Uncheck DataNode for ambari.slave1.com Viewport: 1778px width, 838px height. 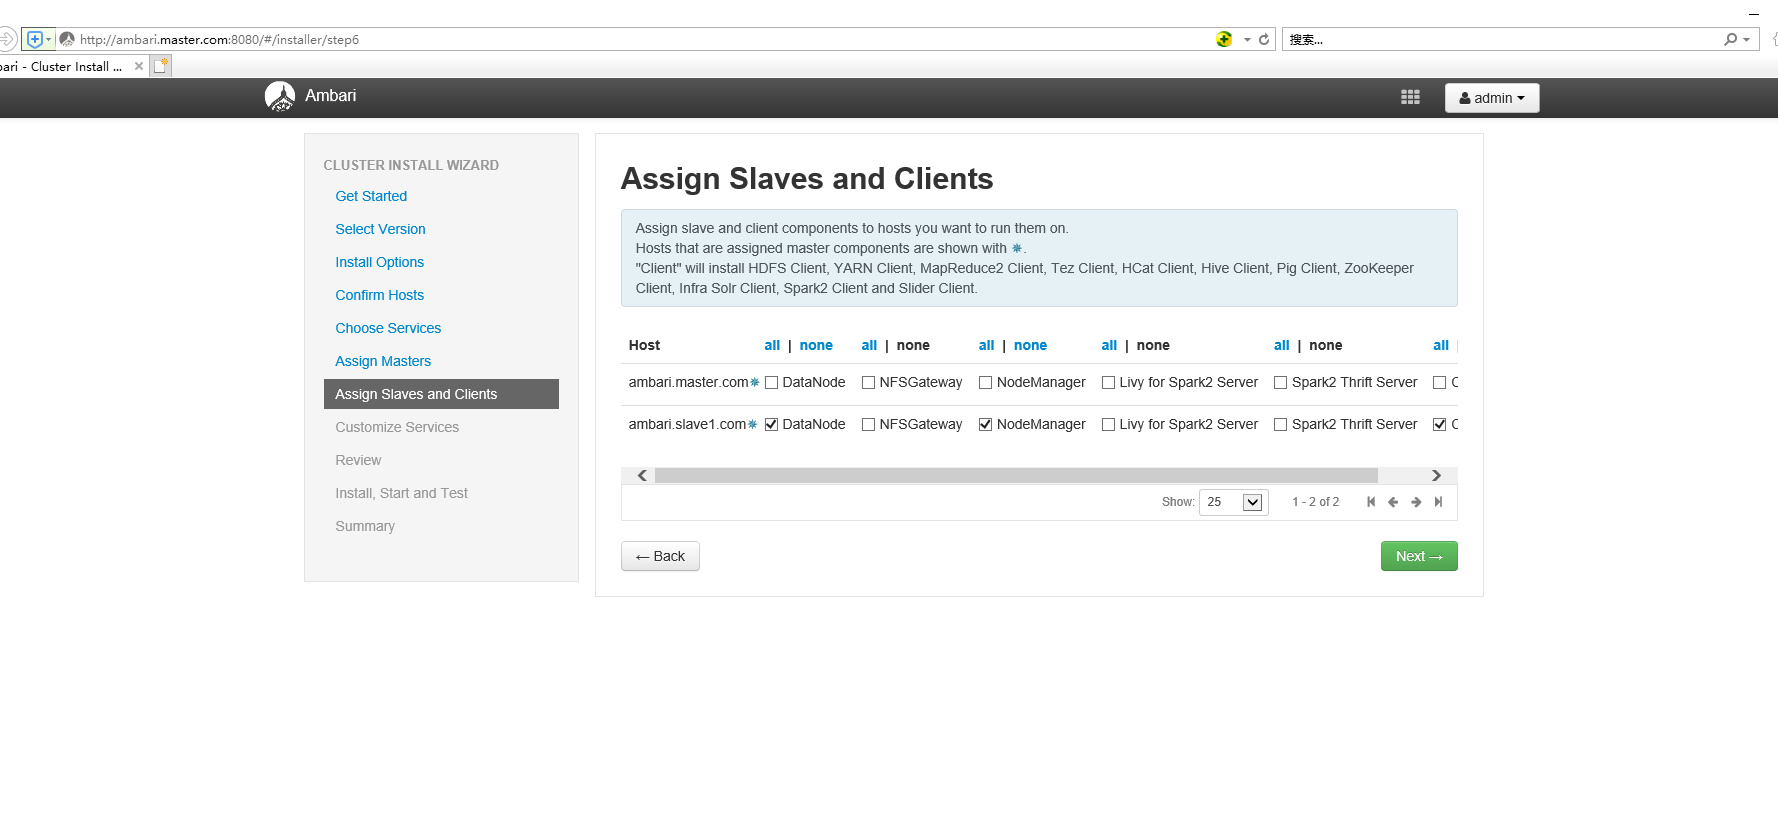coord(771,425)
